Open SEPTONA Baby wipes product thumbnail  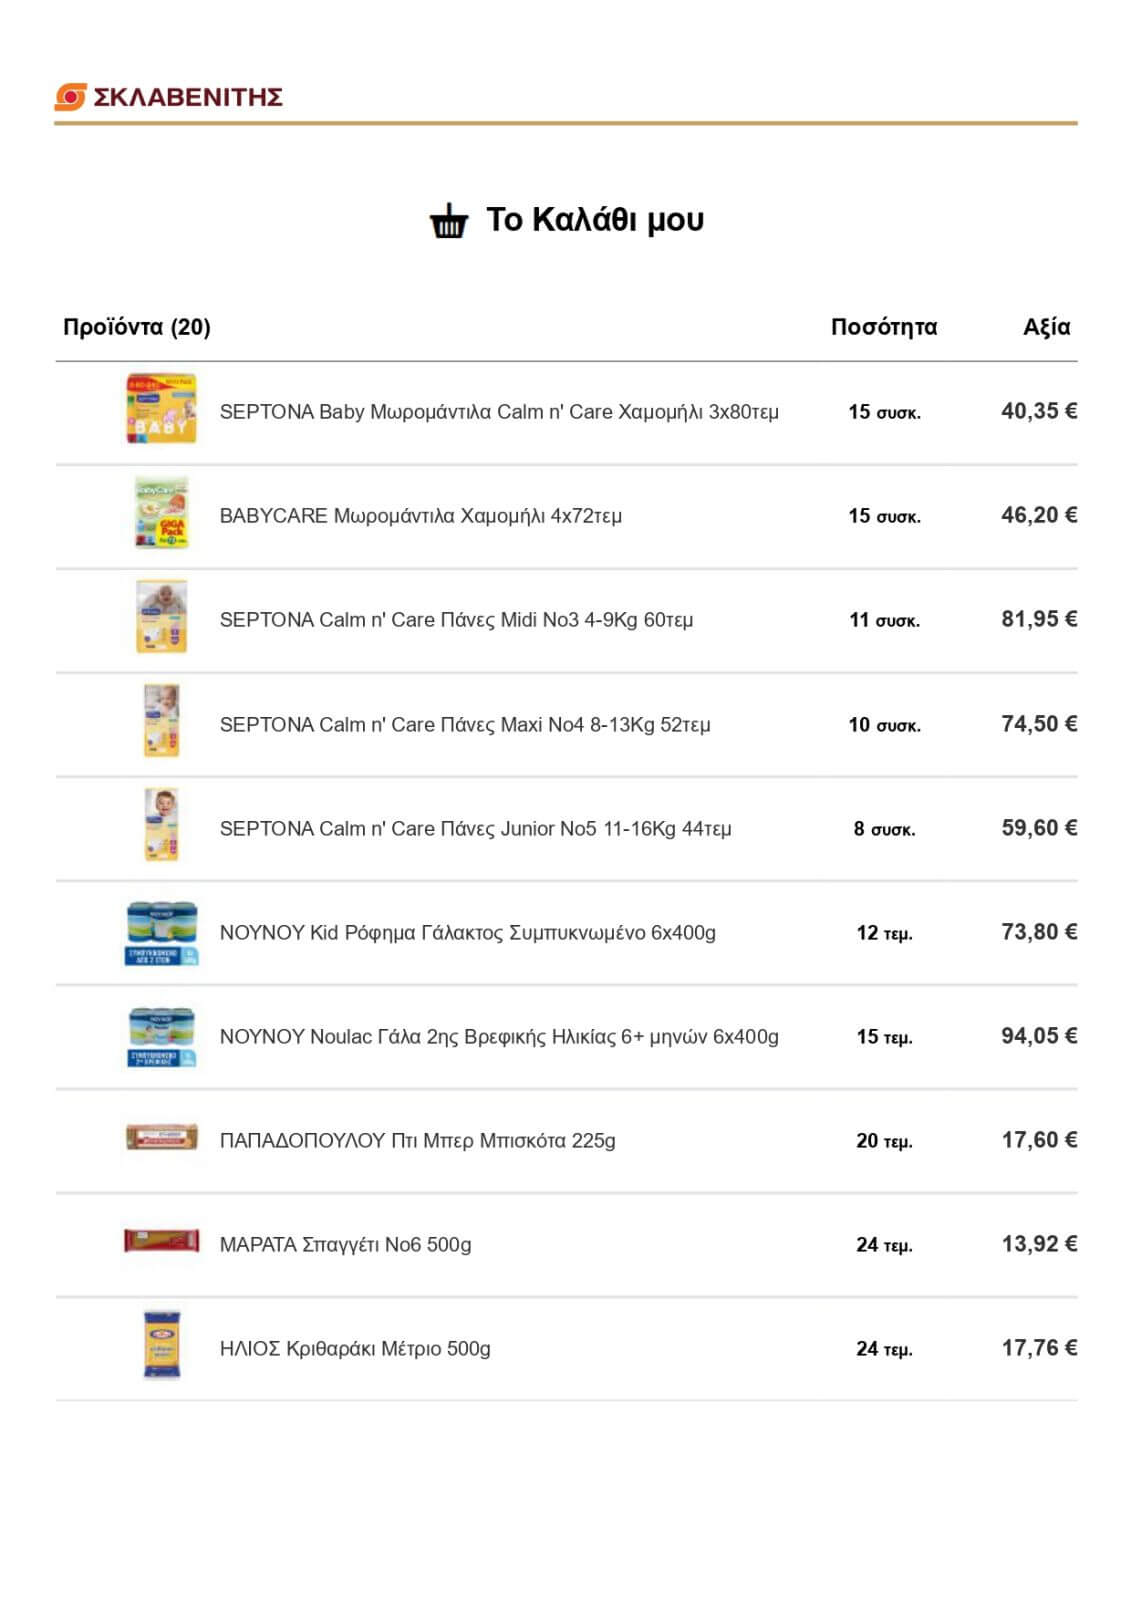pyautogui.click(x=161, y=409)
